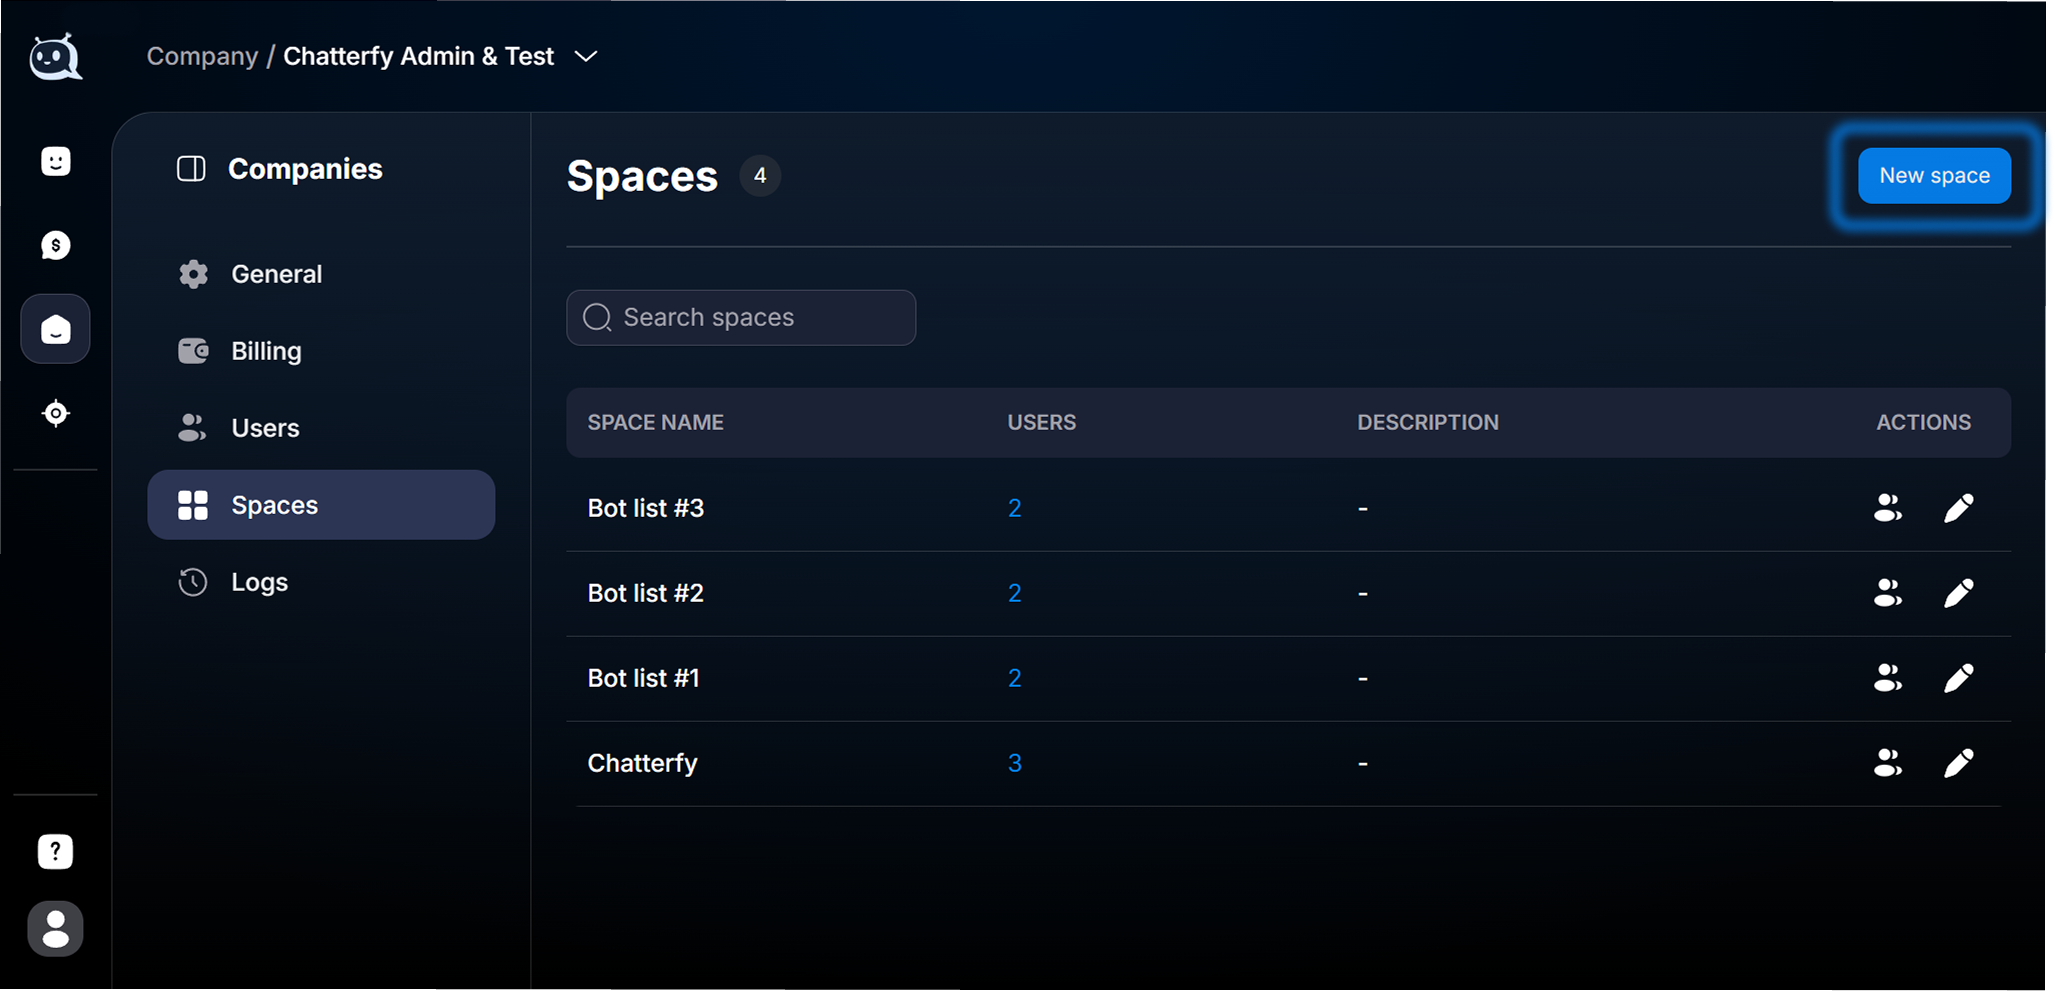This screenshot has height=991, width=2055.
Task: Click the New space button
Action: tap(1934, 176)
